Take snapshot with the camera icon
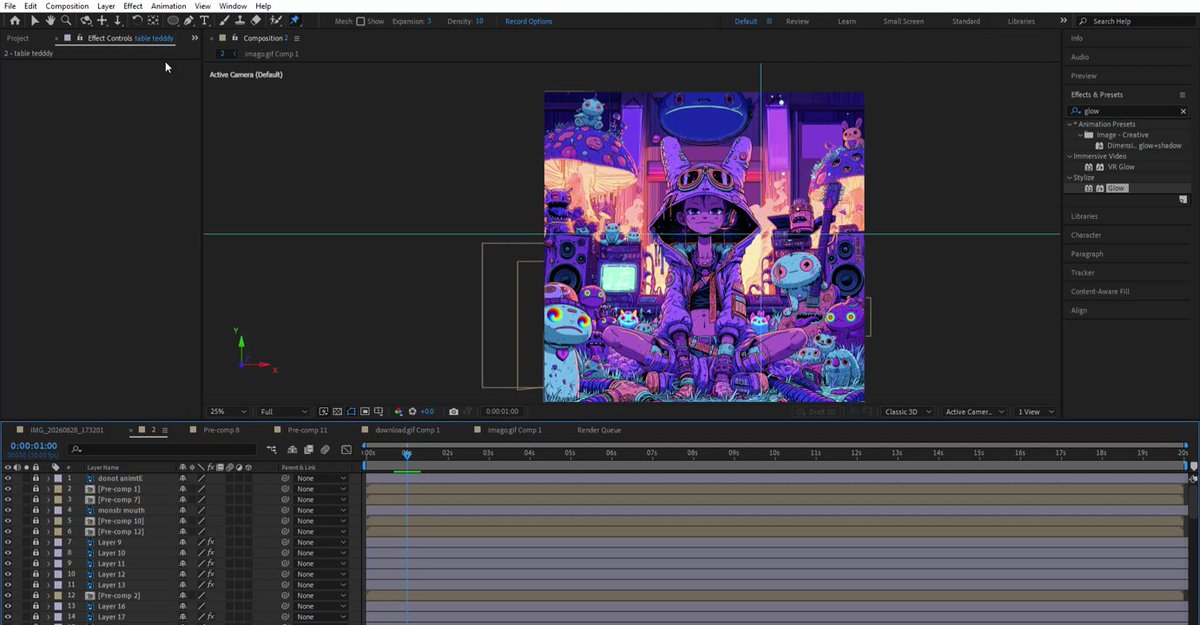Viewport: 1200px width, 625px height. pyautogui.click(x=453, y=411)
